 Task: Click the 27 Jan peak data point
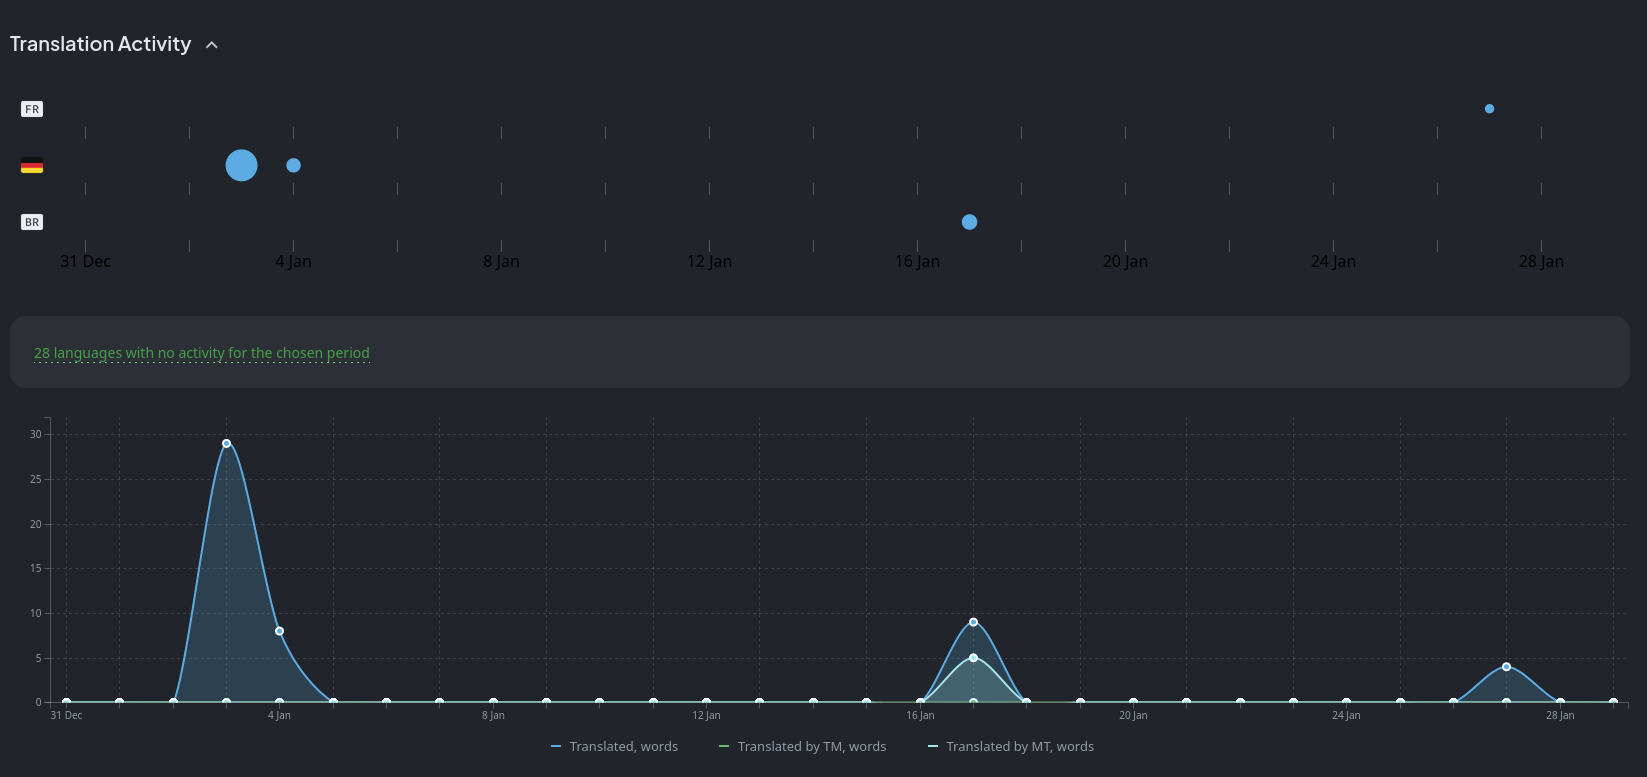coord(1506,667)
